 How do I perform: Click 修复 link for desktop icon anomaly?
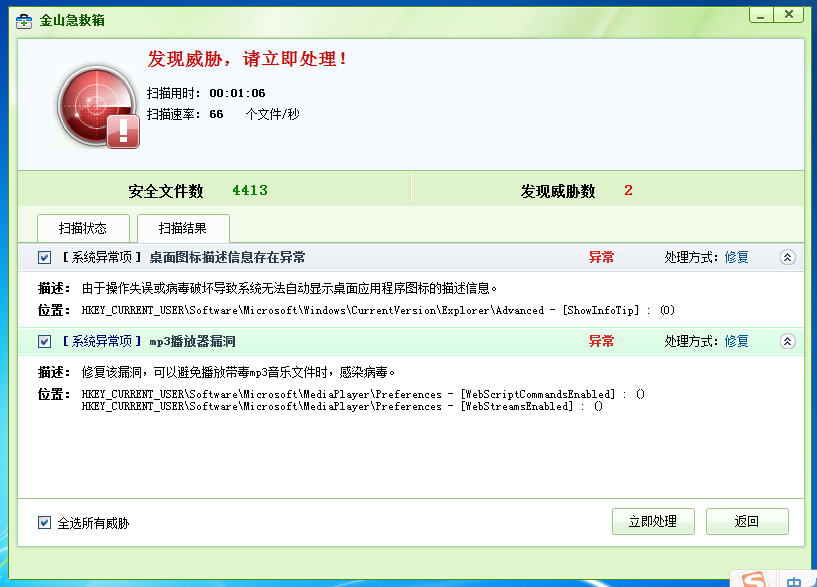pos(736,257)
